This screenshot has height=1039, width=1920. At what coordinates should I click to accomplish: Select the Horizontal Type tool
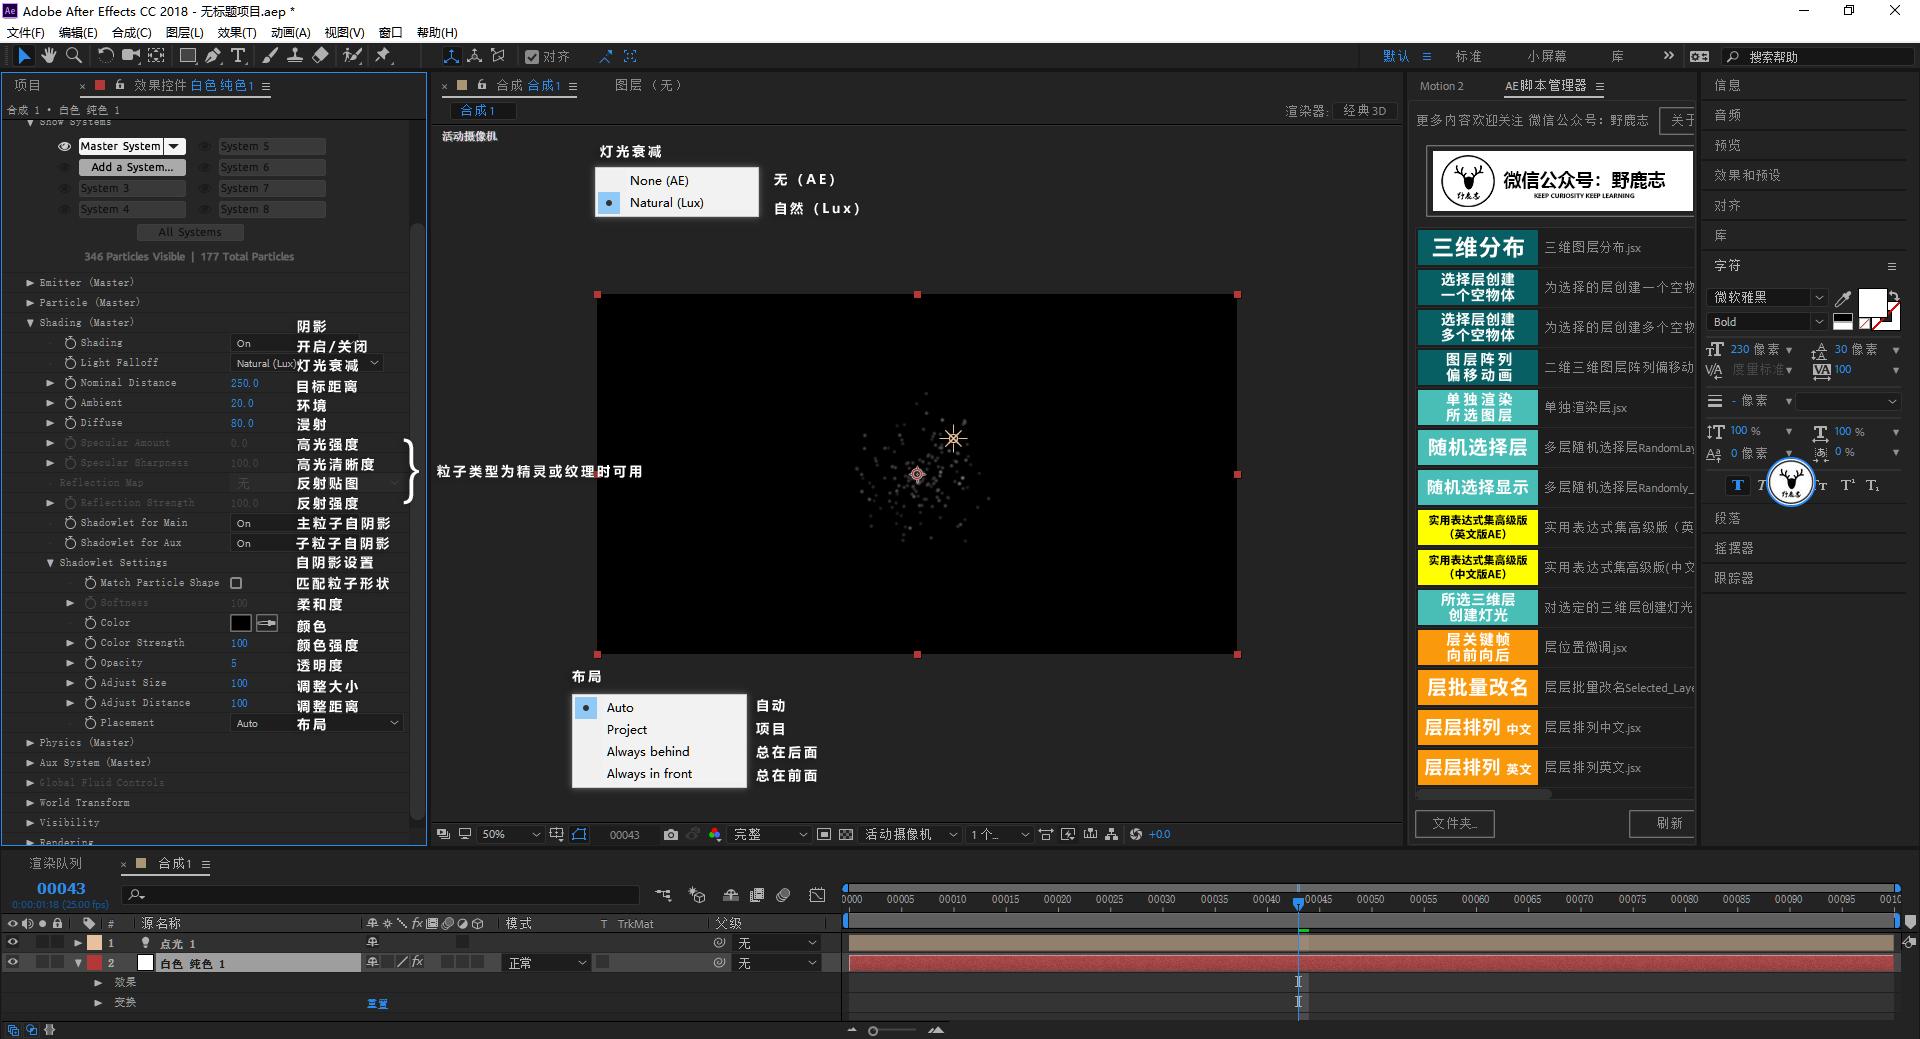pos(238,56)
